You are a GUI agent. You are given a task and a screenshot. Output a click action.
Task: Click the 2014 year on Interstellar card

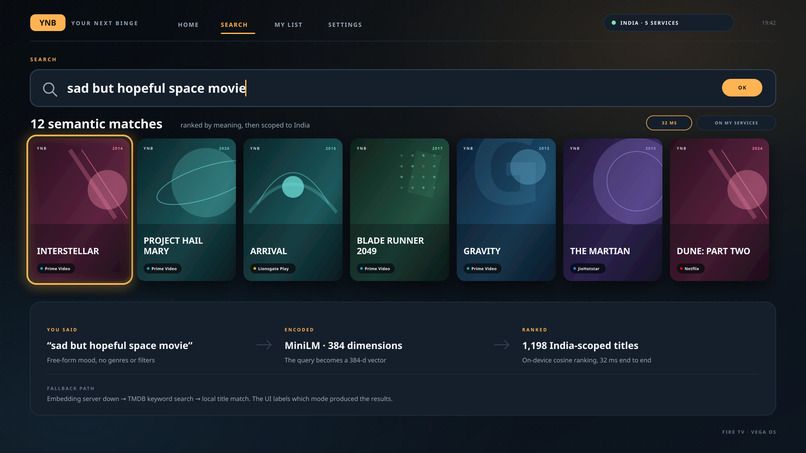click(x=118, y=148)
